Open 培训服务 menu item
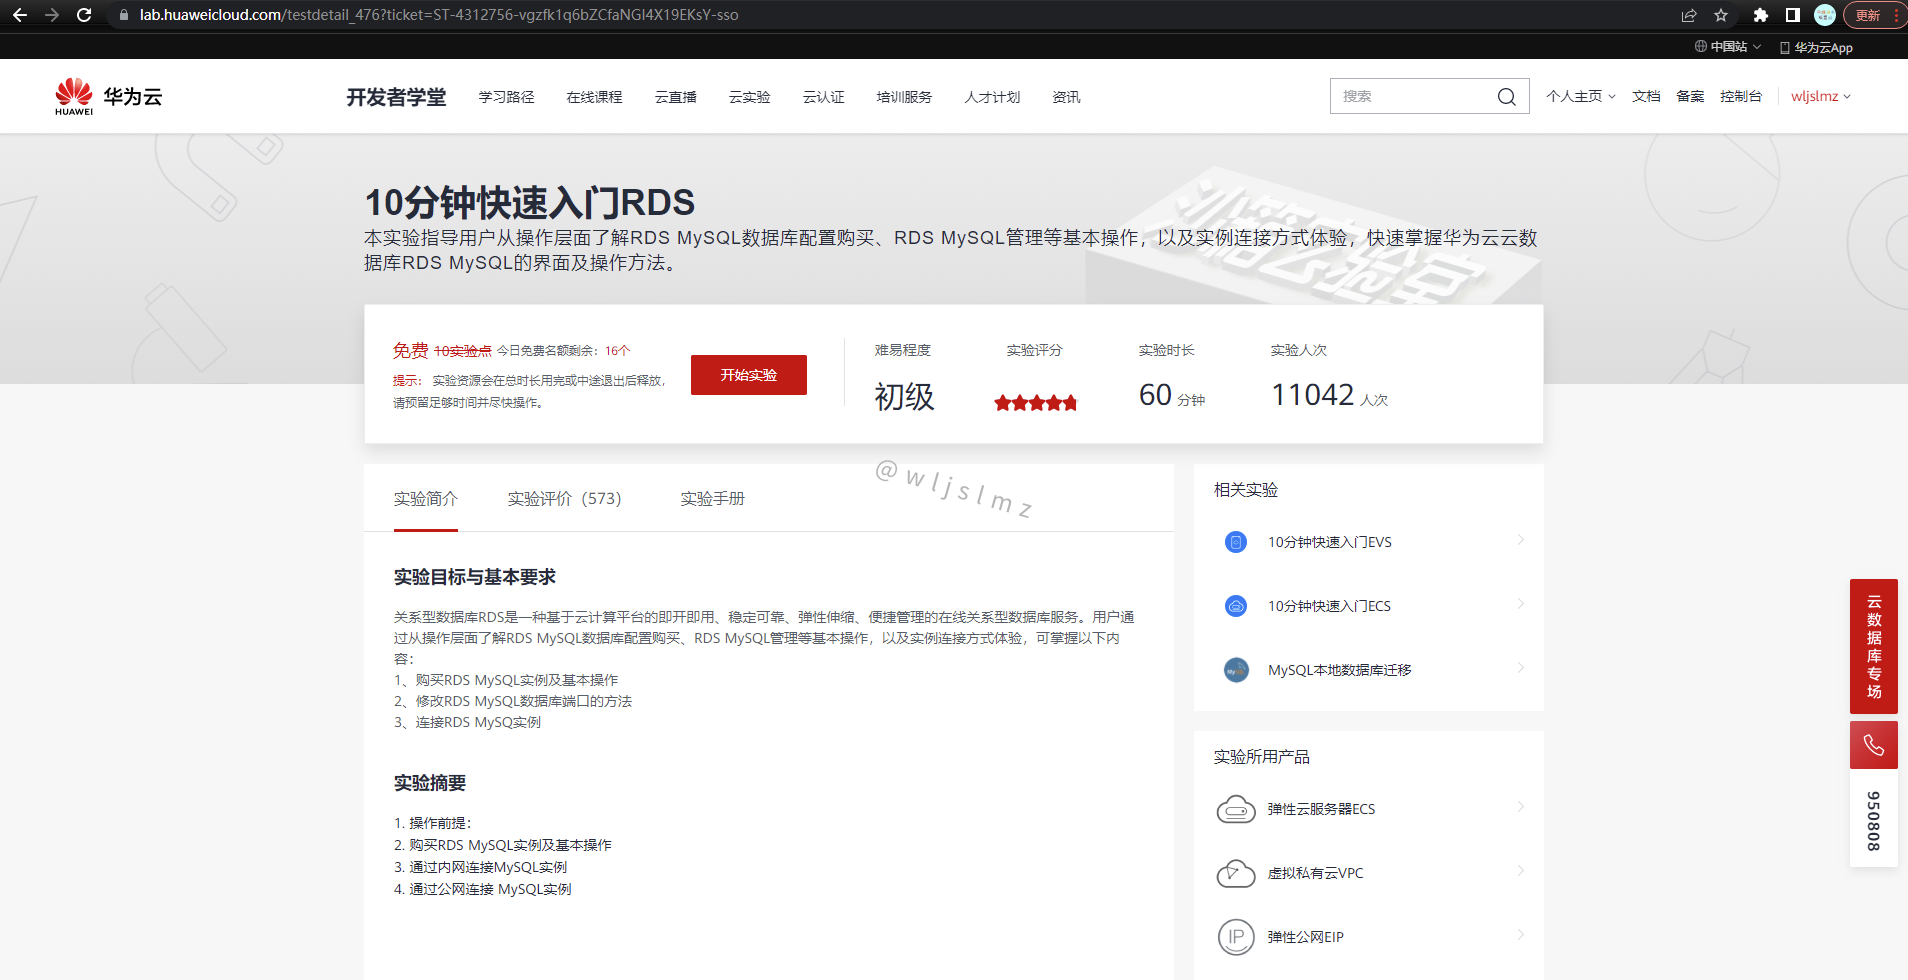The image size is (1908, 980). [904, 97]
